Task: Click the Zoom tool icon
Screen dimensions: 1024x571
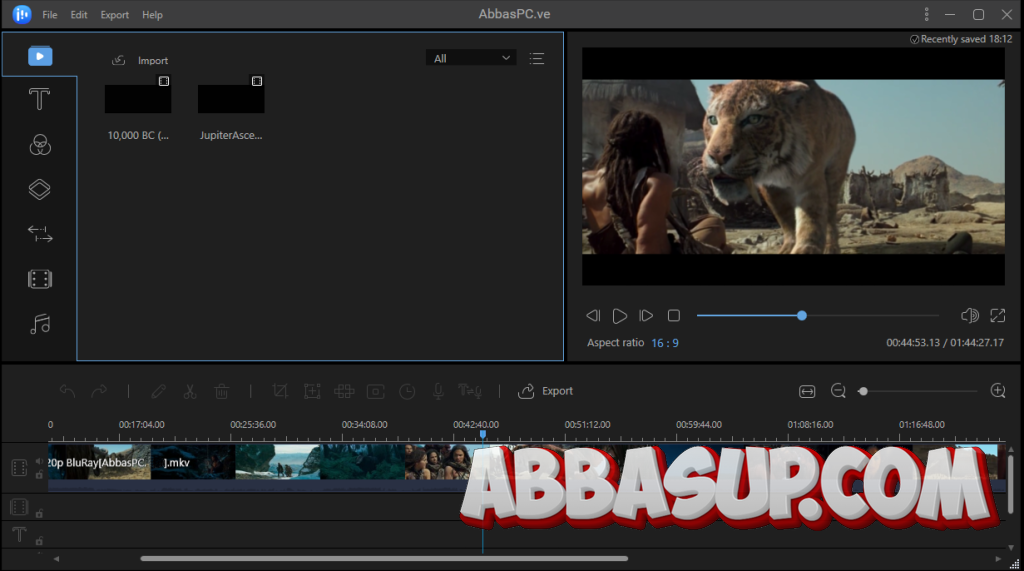Action: pos(312,391)
